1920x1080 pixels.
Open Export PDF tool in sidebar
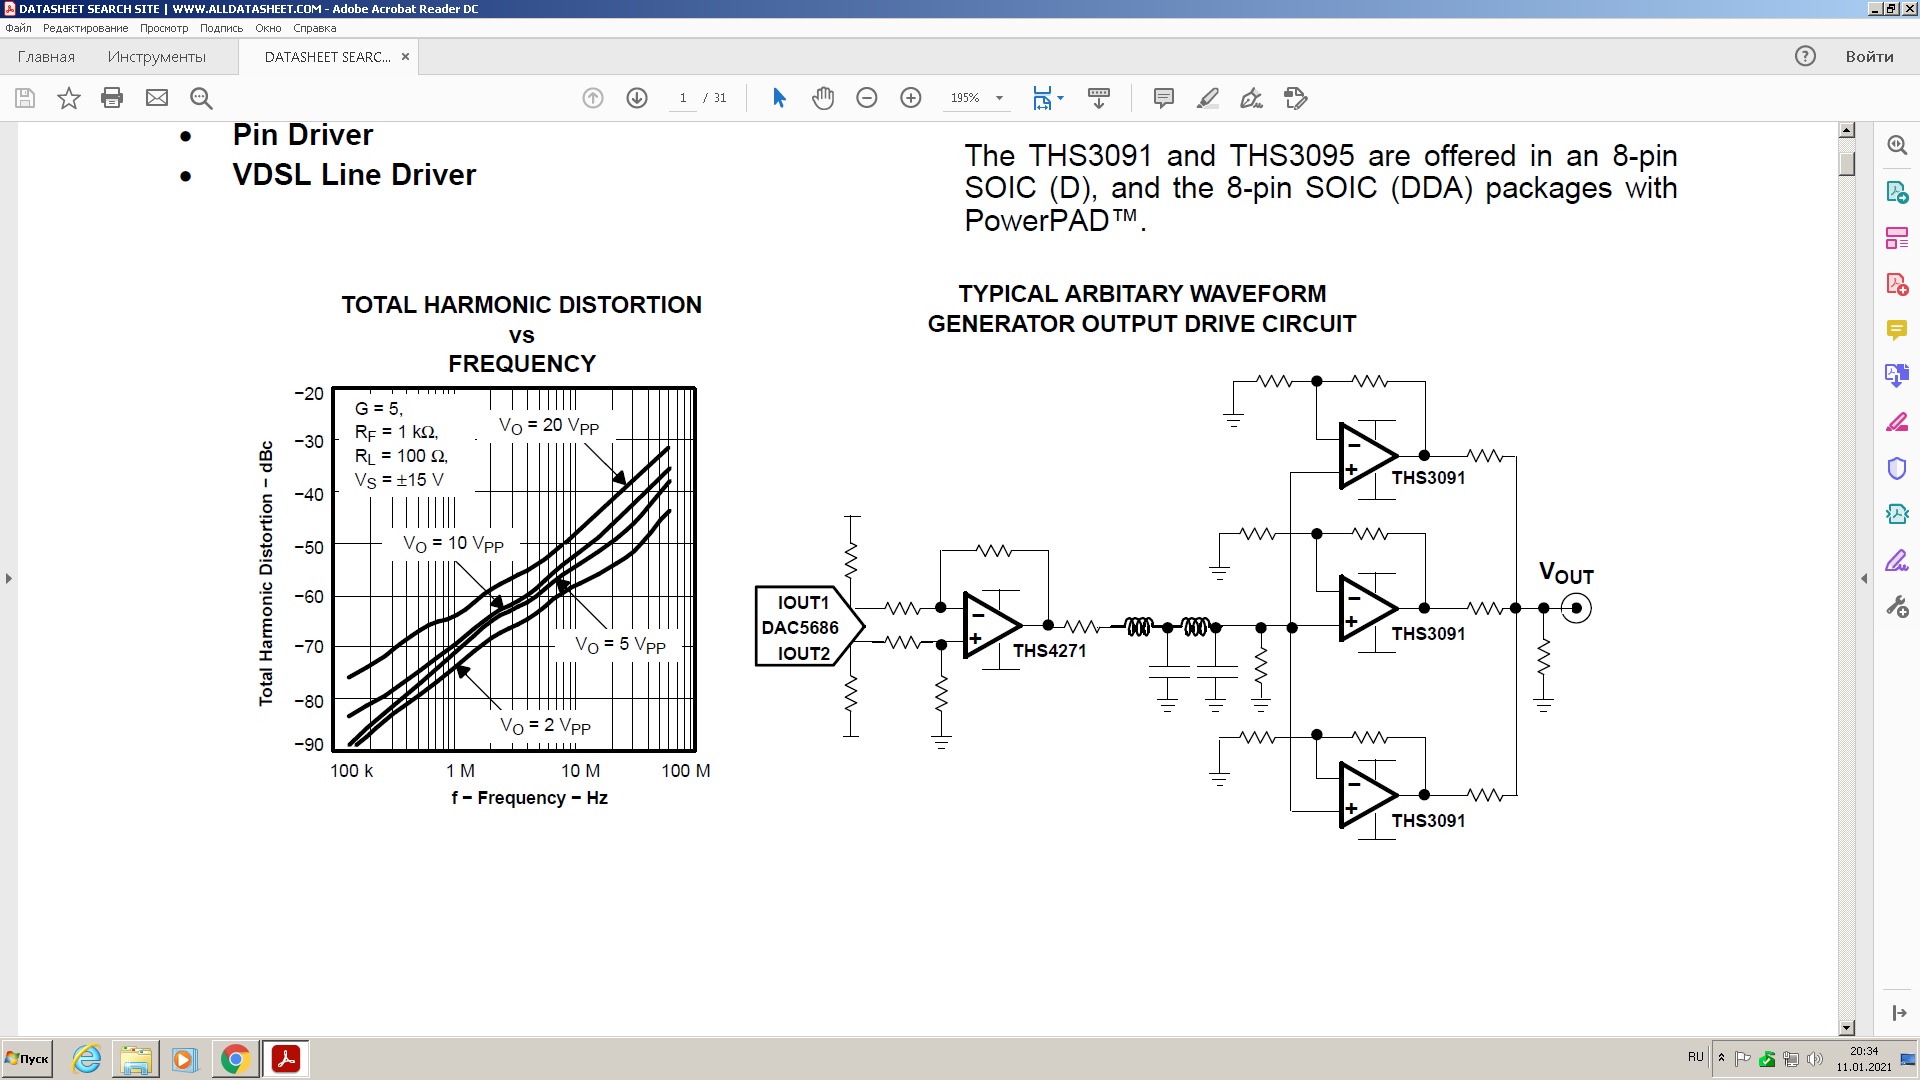tap(1897, 192)
